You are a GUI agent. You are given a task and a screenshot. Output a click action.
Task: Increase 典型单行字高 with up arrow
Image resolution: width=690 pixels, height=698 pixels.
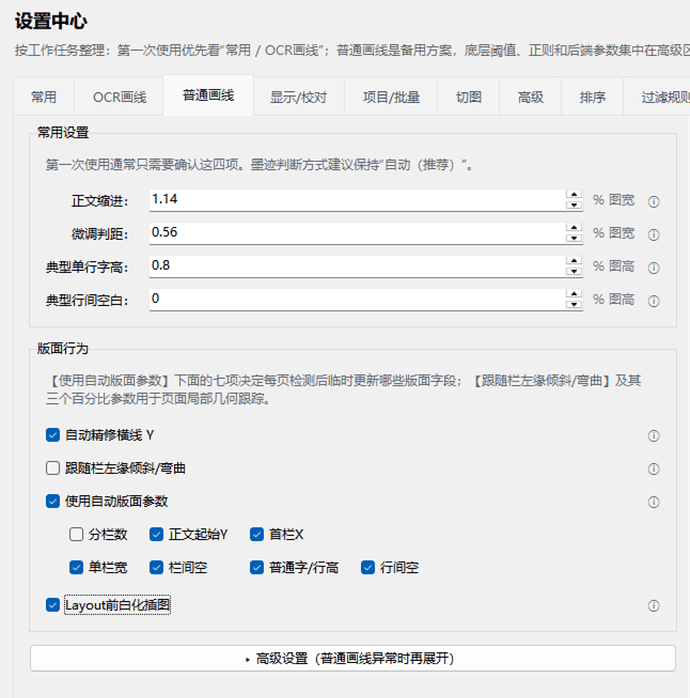point(574,260)
